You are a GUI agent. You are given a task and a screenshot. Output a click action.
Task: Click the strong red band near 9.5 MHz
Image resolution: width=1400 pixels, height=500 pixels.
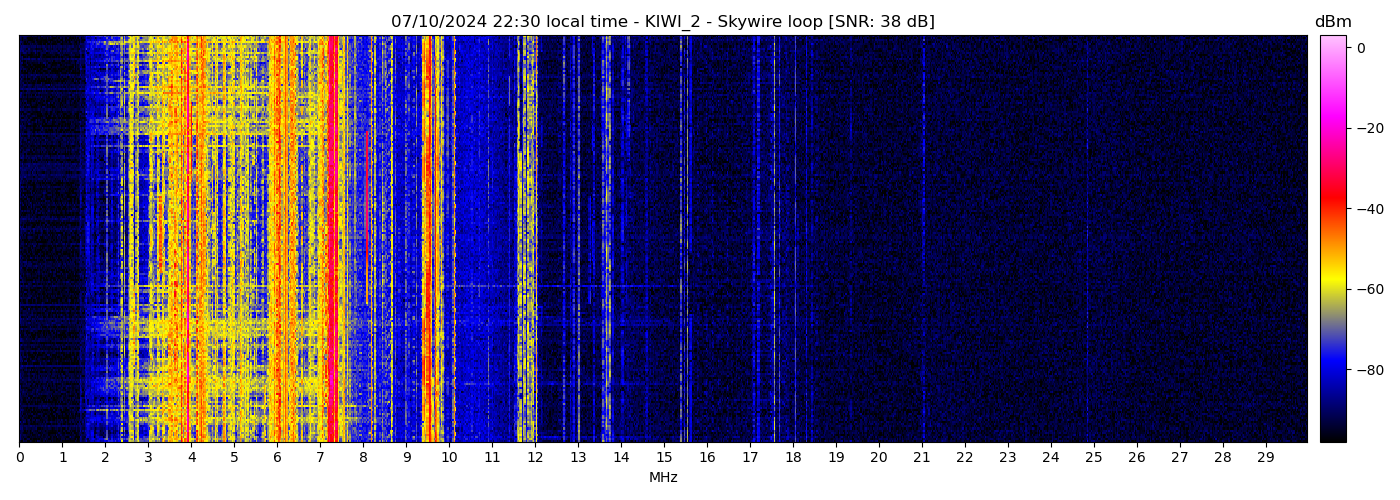(x=426, y=240)
